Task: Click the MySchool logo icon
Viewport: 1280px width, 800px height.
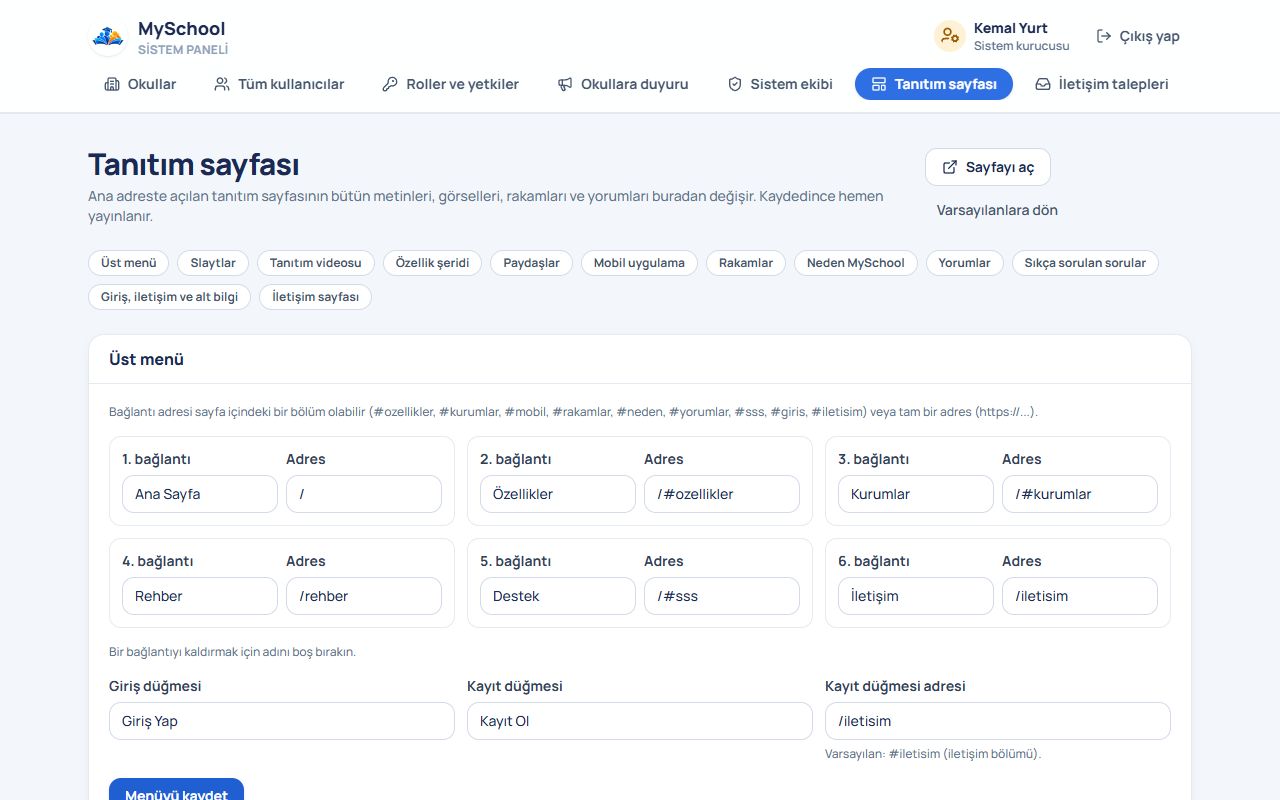Action: [x=108, y=37]
